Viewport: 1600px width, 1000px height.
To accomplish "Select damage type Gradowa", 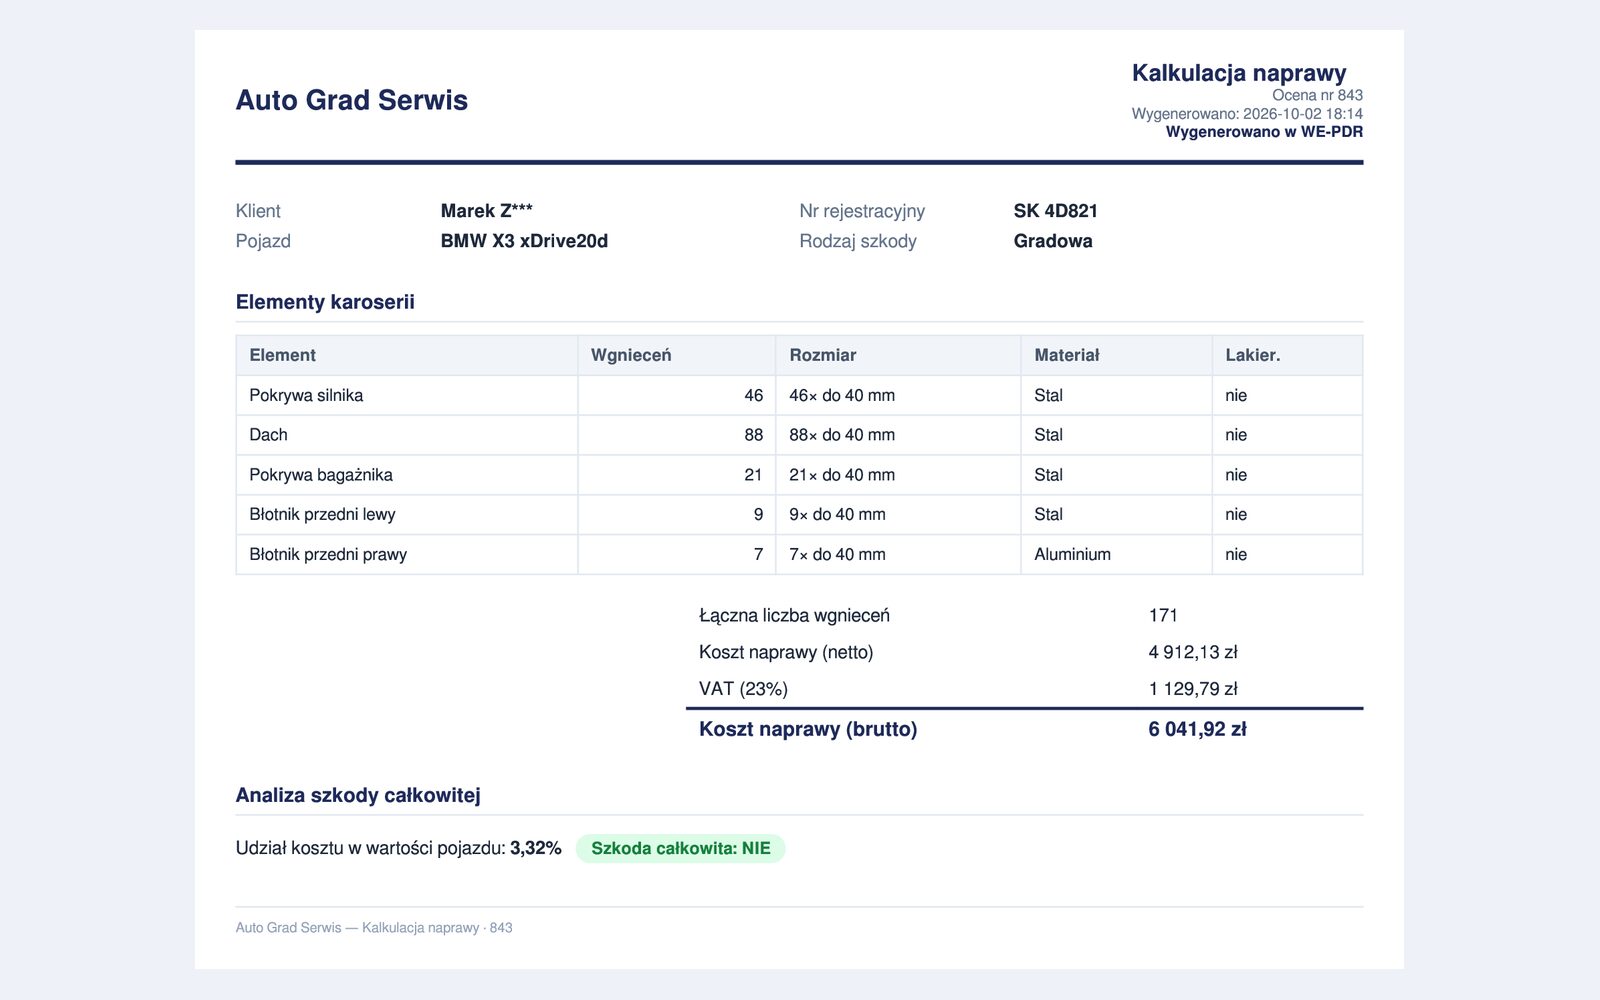I will tap(1053, 241).
